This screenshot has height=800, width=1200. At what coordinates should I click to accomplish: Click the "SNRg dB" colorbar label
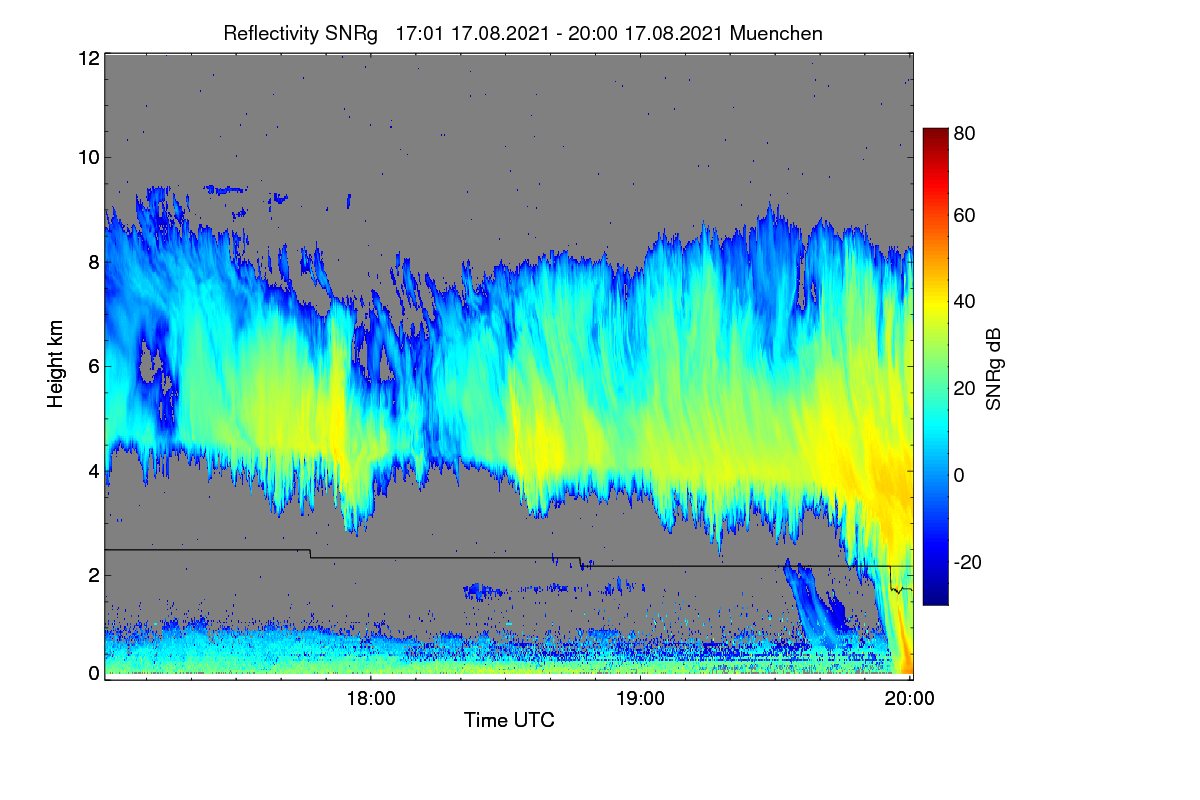[x=994, y=369]
